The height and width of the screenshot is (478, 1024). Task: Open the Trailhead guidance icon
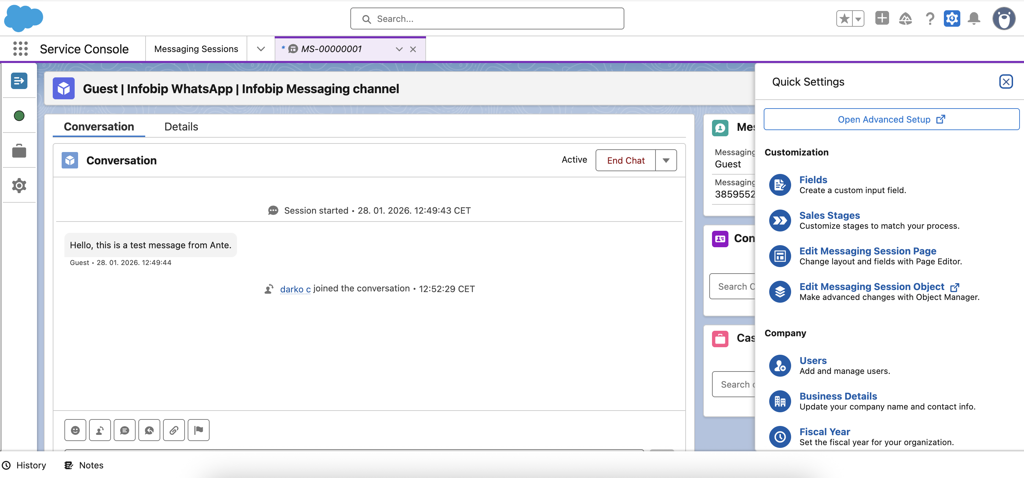tap(906, 19)
